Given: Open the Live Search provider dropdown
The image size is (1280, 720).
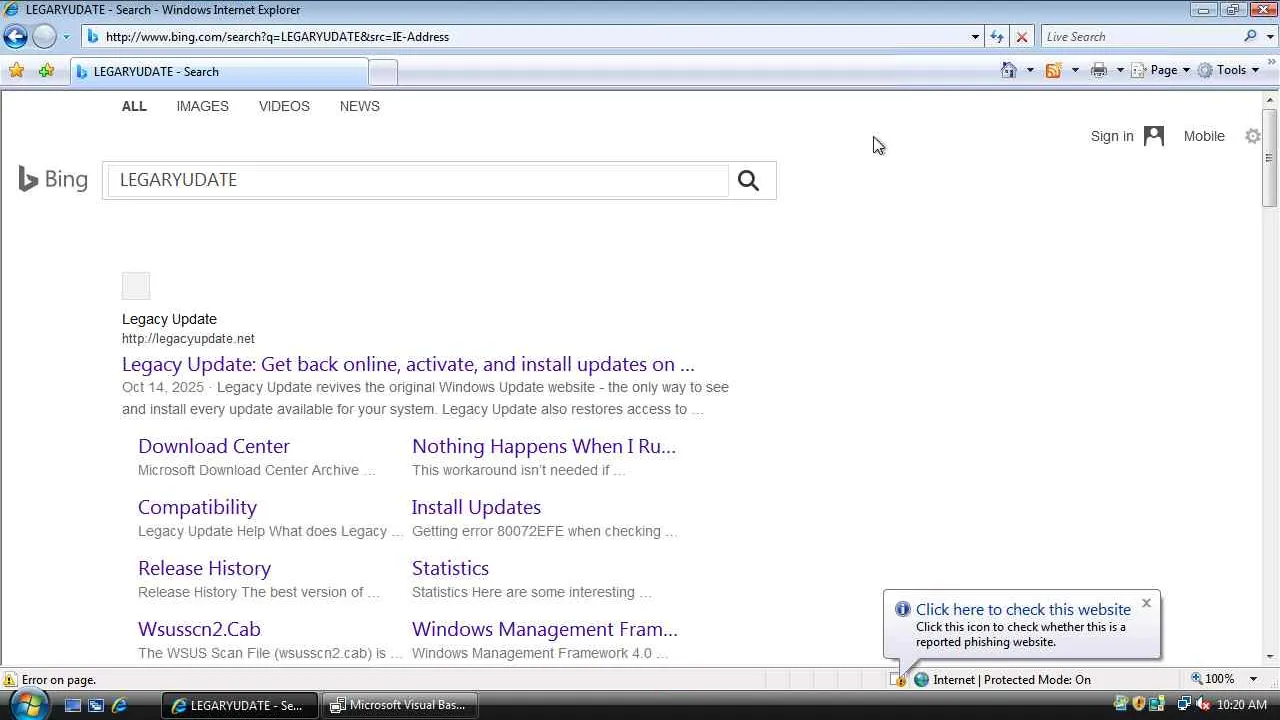Looking at the screenshot, I should point(1270,37).
